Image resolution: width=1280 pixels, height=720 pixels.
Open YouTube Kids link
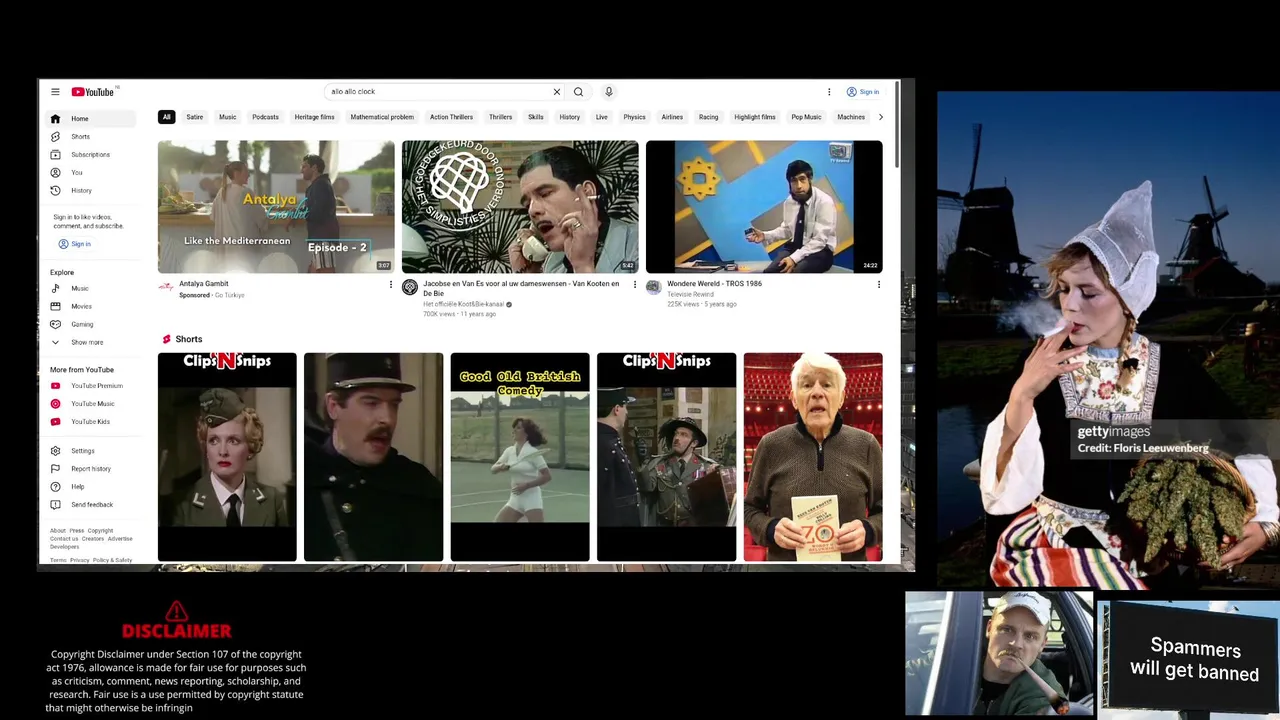point(92,422)
